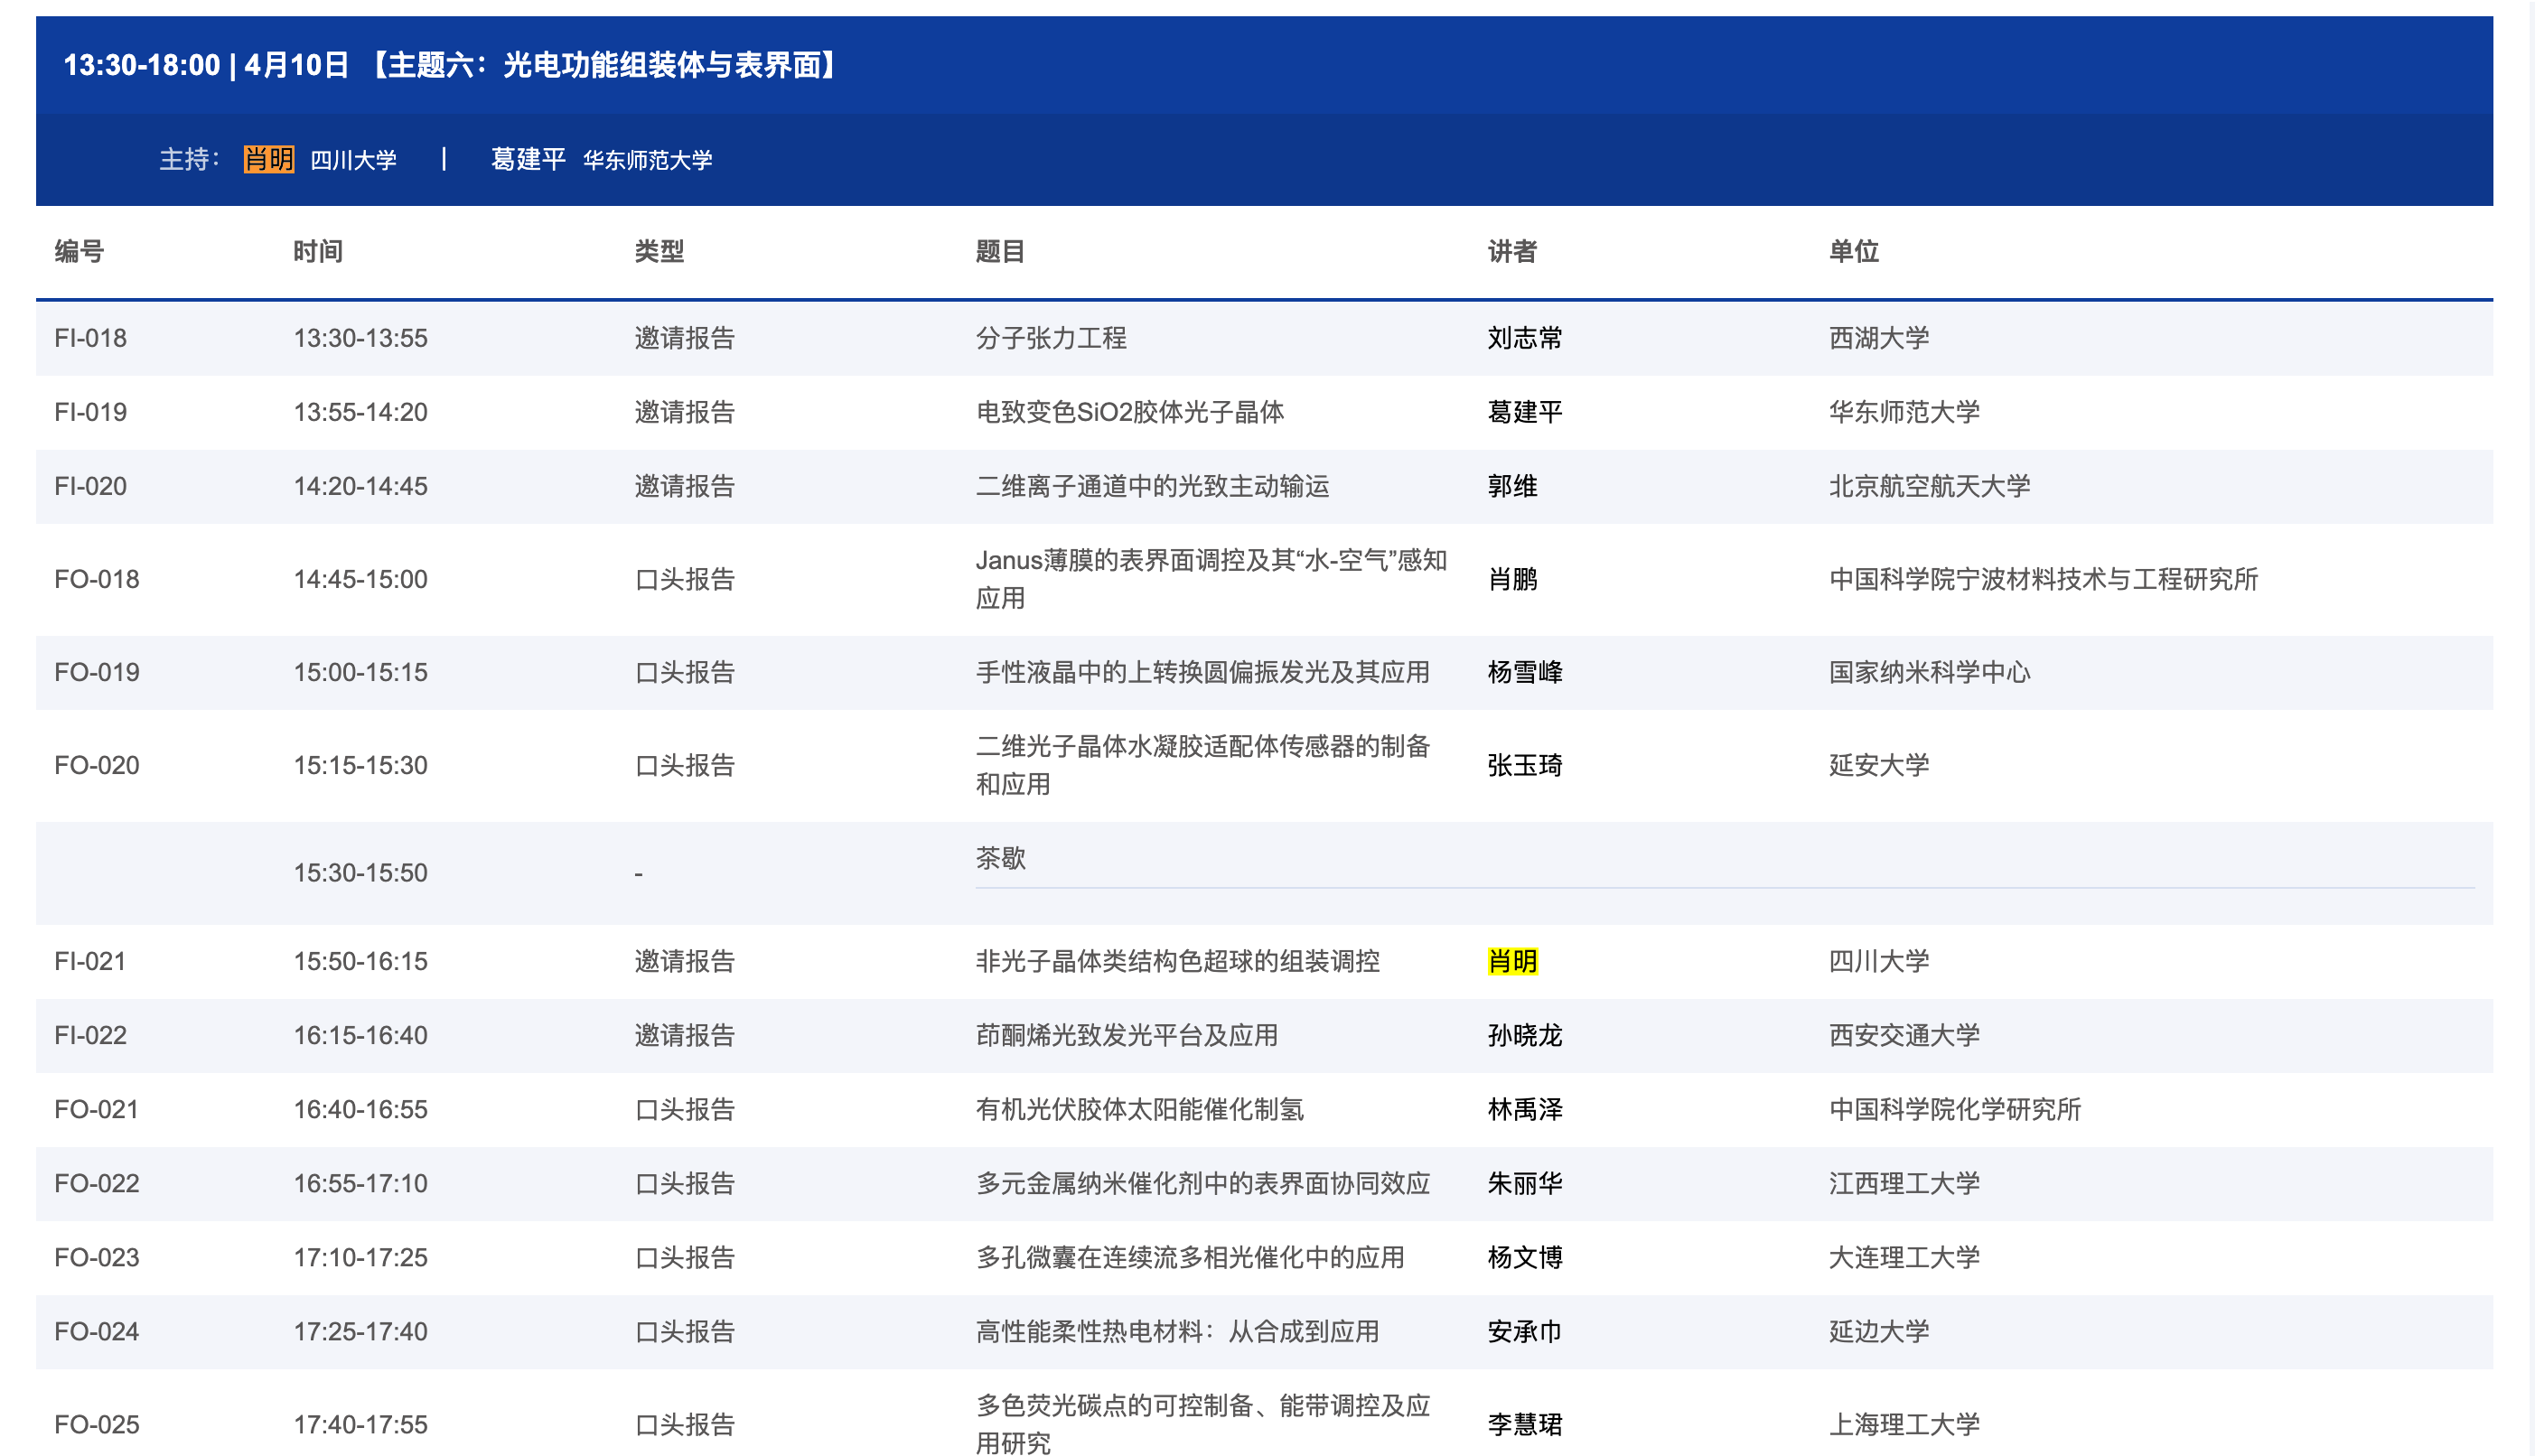
Task: Click speaker 李慧珺
Action: [x=1524, y=1424]
